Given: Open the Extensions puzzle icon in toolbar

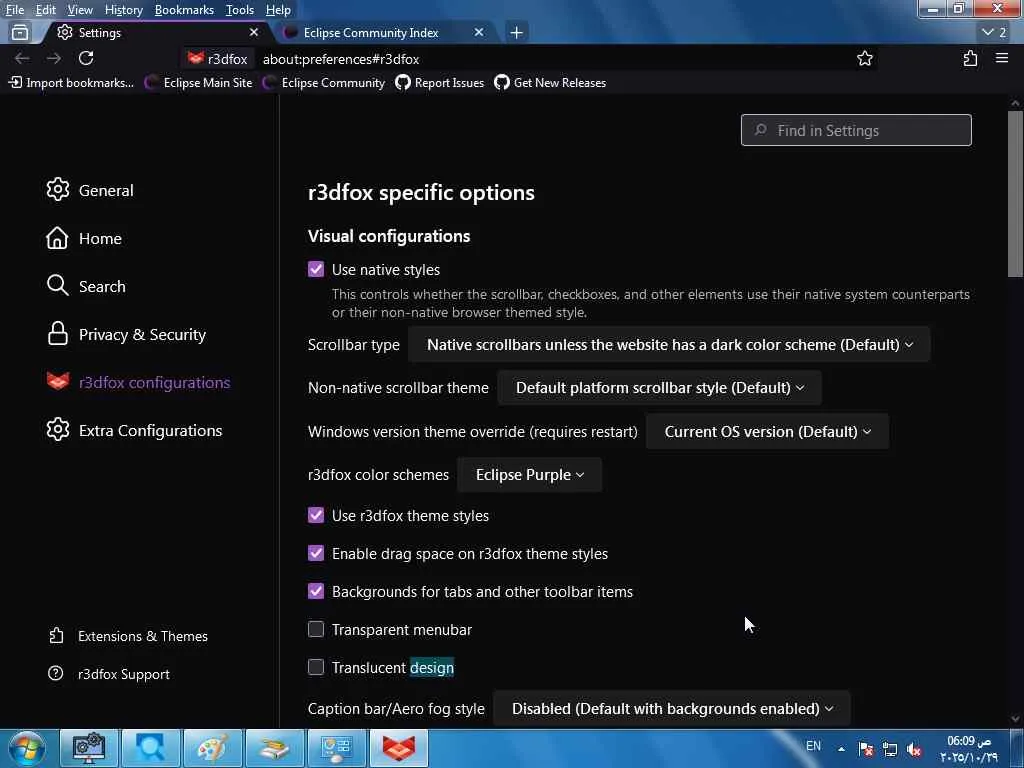Looking at the screenshot, I should point(970,59).
